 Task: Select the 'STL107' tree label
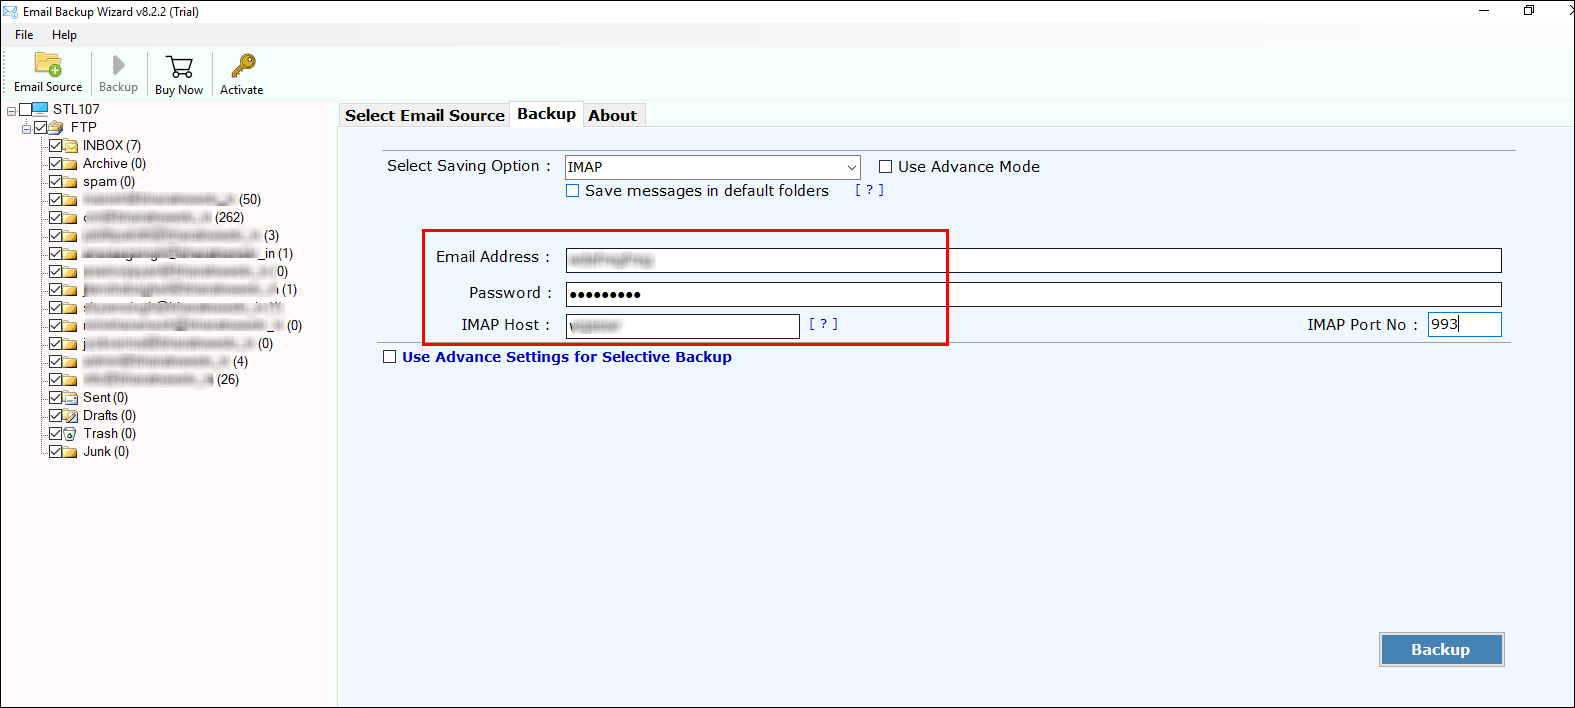76,109
